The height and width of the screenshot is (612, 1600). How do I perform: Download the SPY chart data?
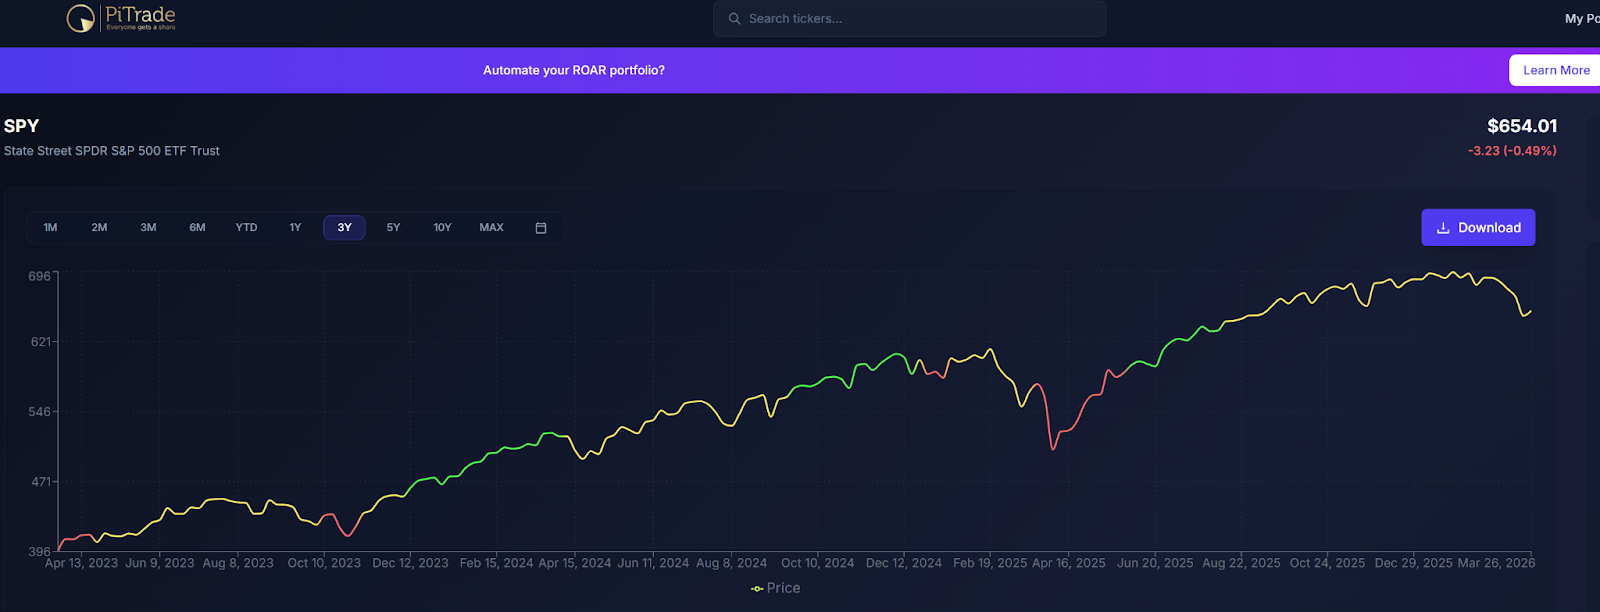tap(1478, 228)
